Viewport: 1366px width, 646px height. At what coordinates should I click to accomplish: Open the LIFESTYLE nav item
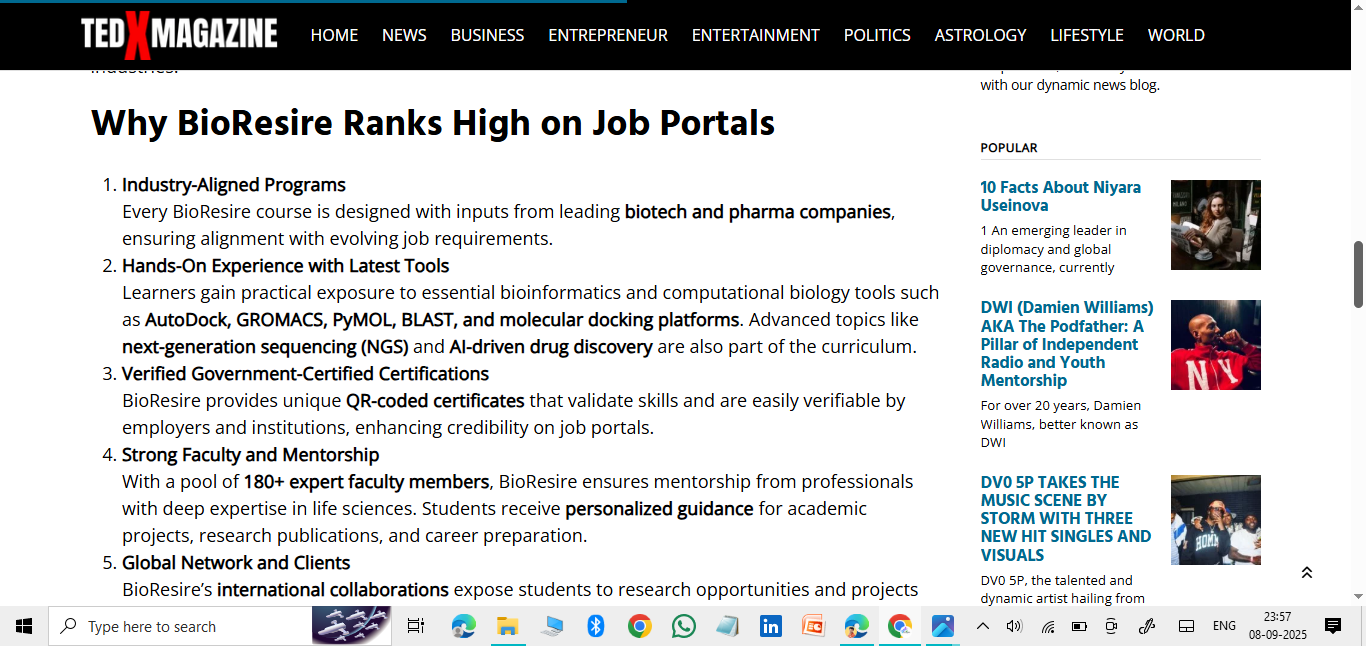pyautogui.click(x=1087, y=35)
